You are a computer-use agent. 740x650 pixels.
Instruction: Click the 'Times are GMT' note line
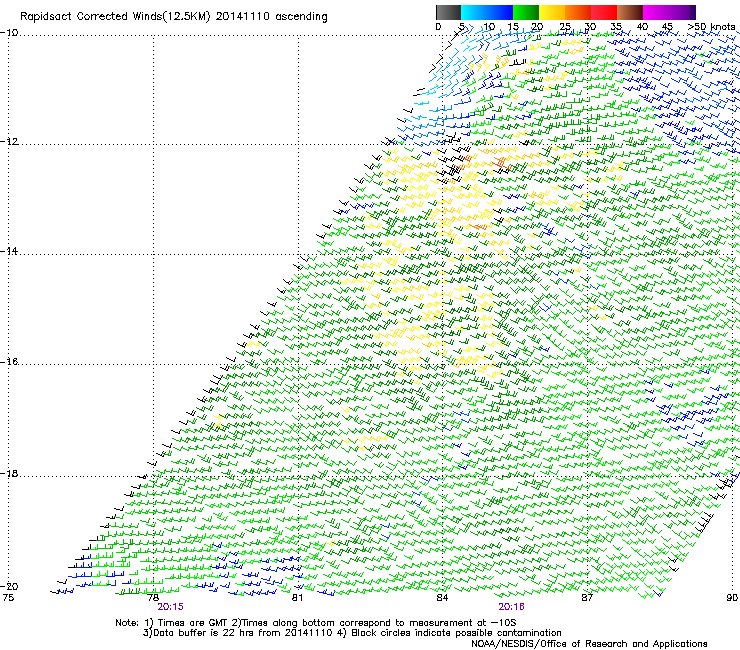click(x=316, y=623)
